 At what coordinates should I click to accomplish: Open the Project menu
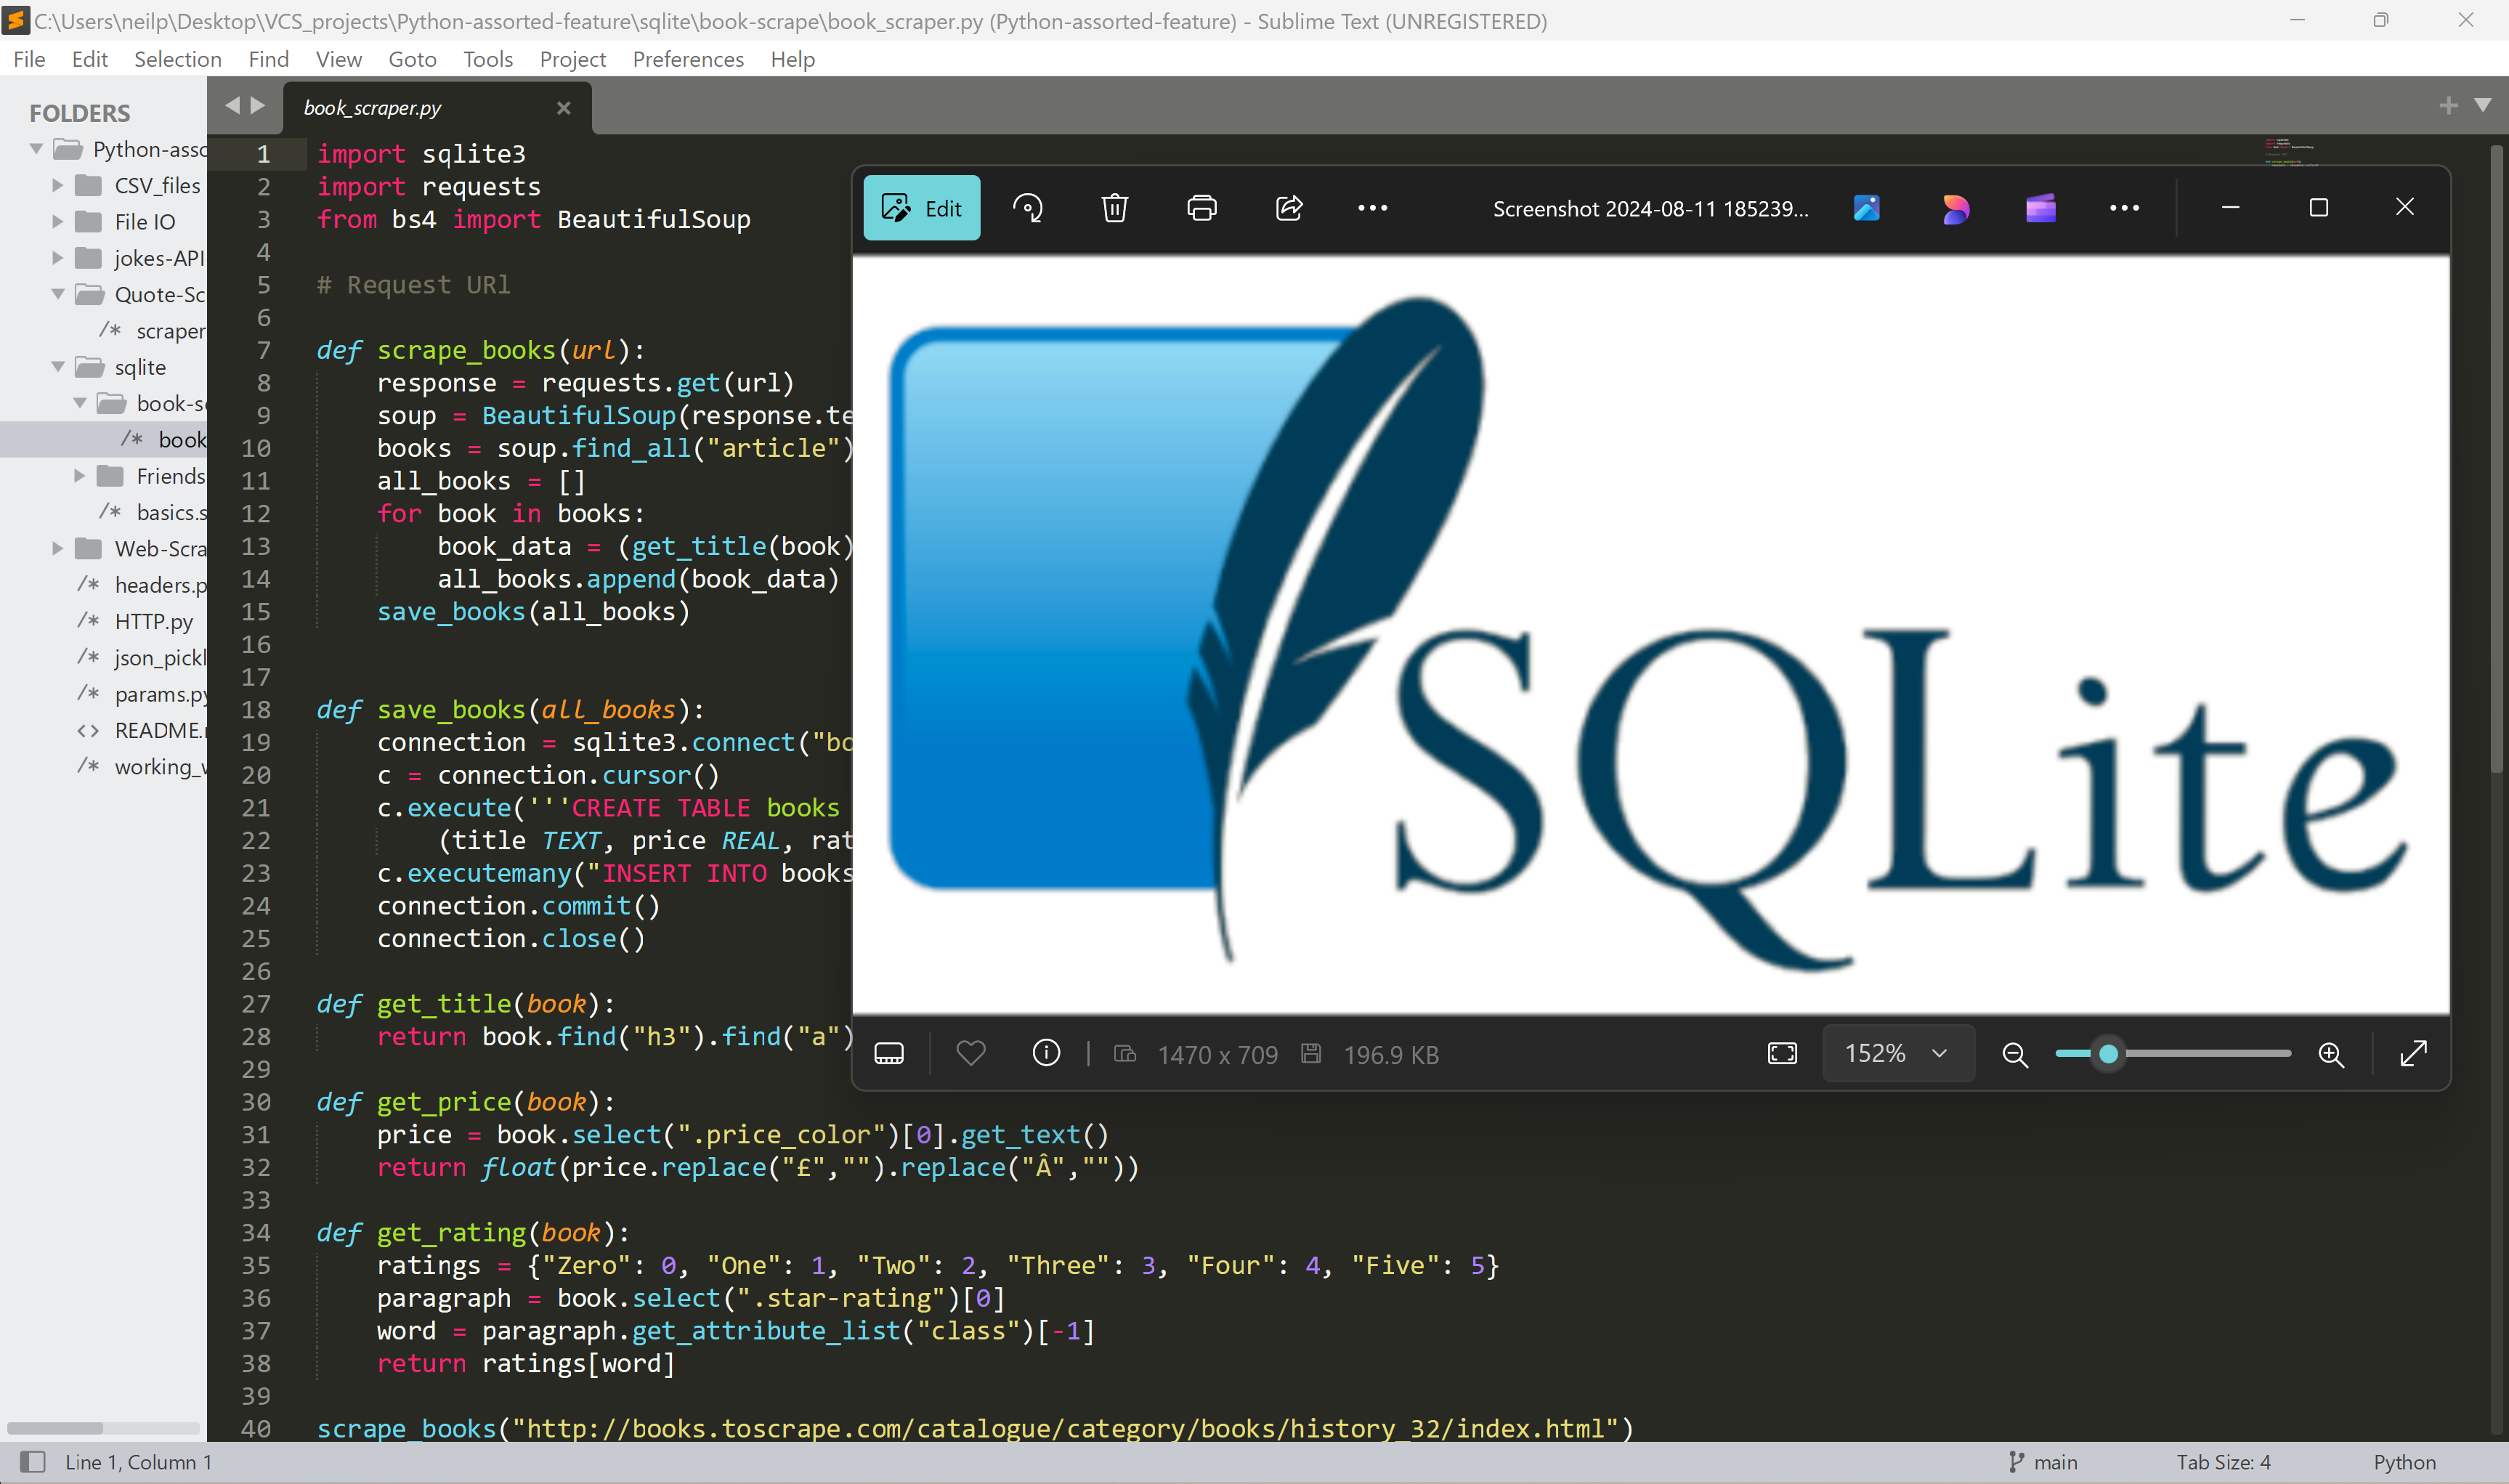573,59
